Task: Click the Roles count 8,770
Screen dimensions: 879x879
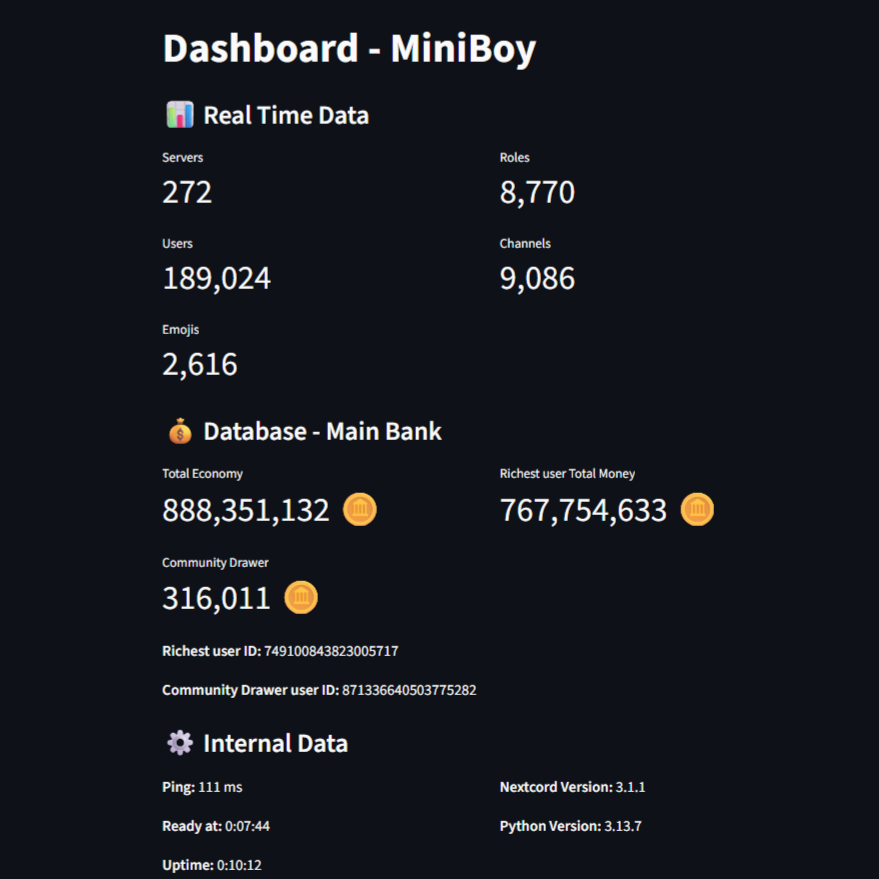Action: coord(537,192)
